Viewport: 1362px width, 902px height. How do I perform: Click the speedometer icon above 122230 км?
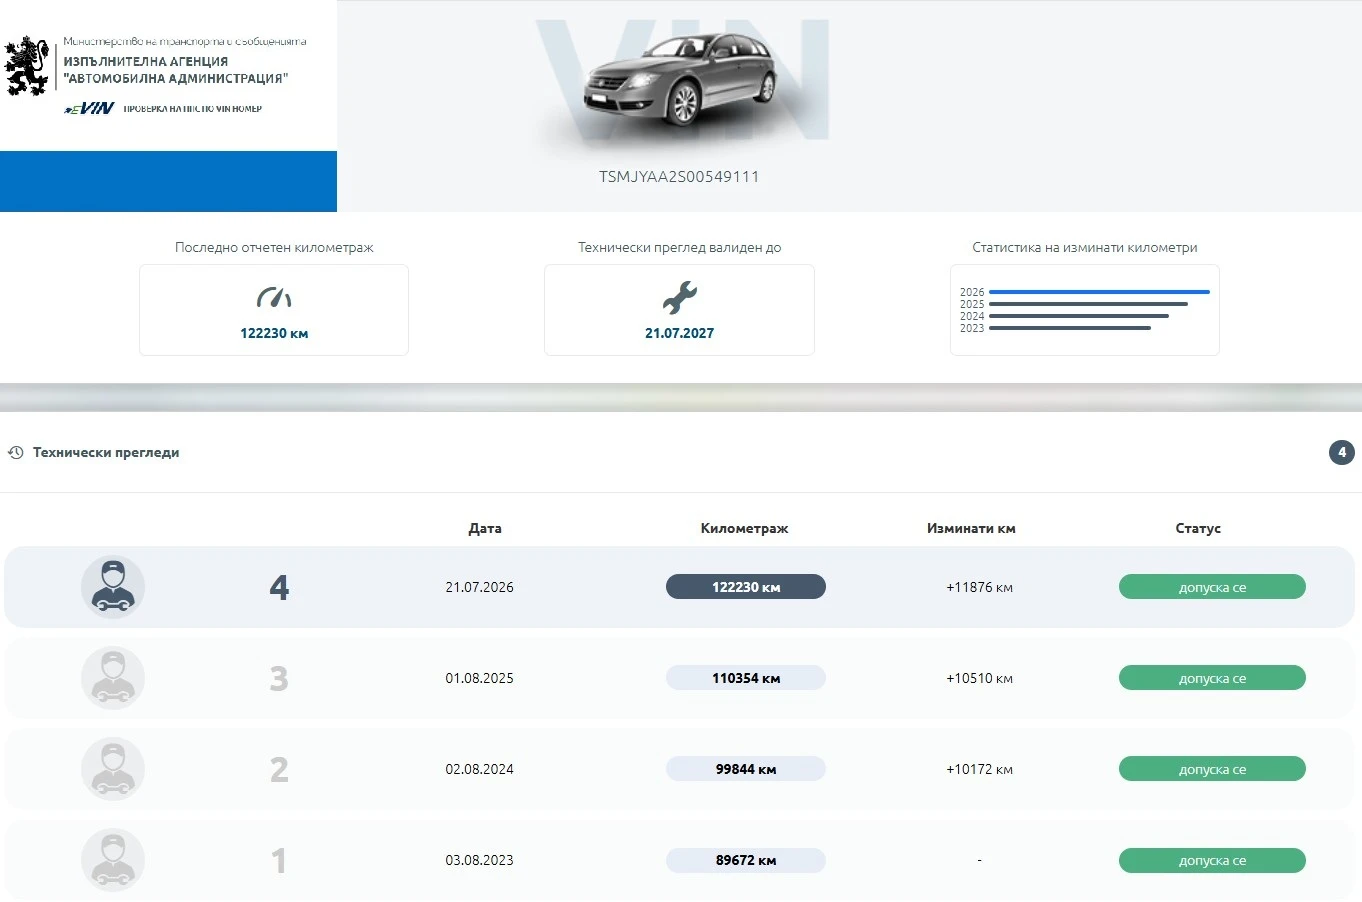tap(274, 297)
